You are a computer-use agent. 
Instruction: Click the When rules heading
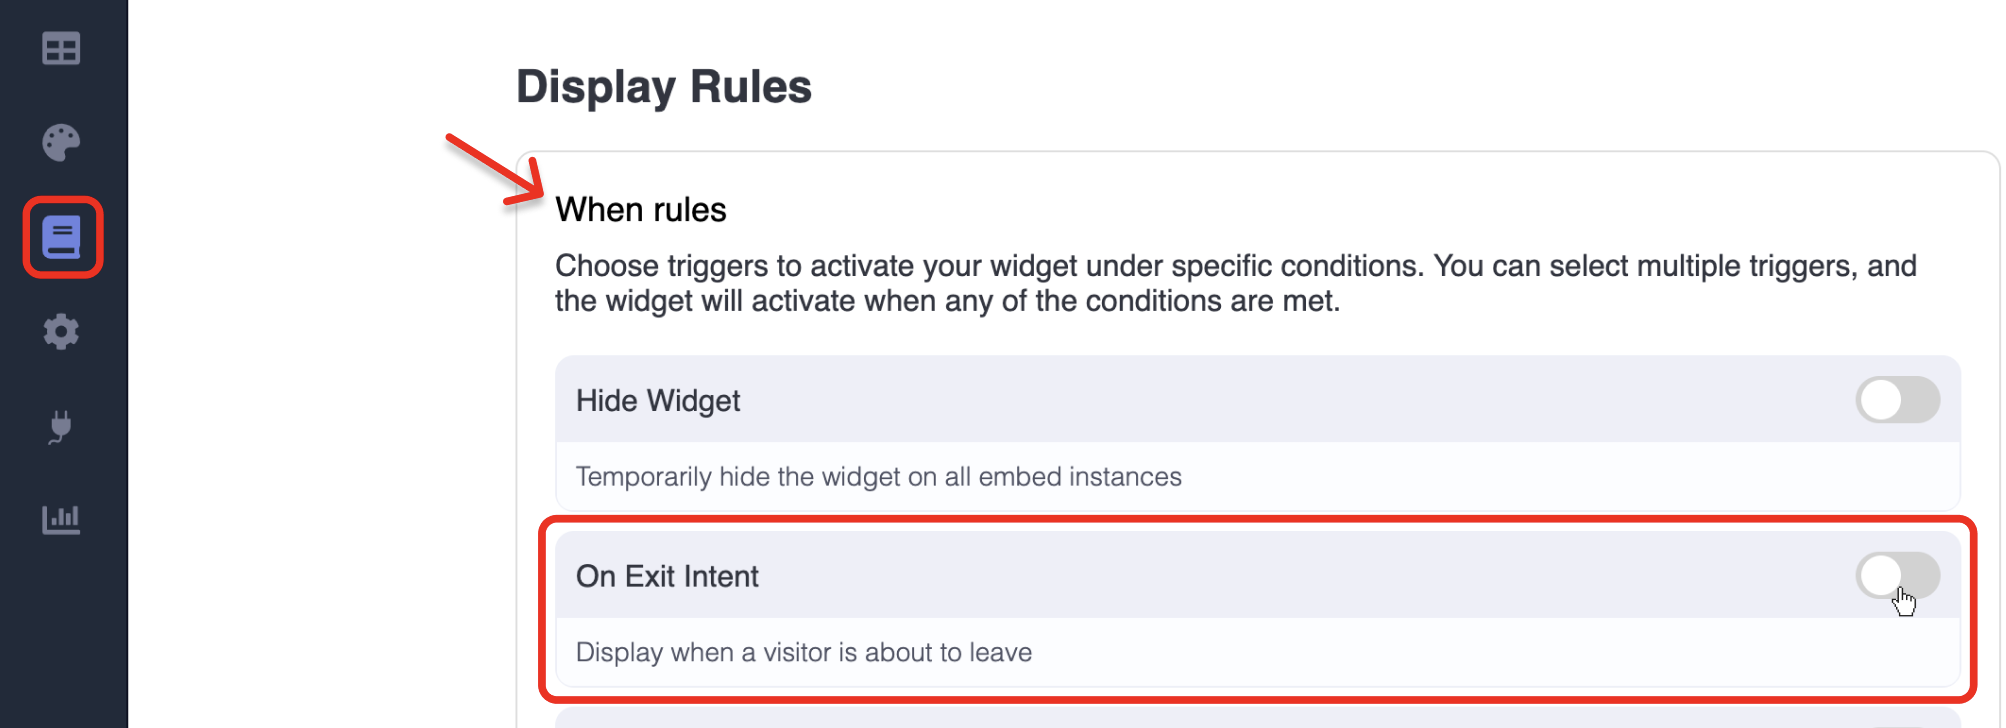pyautogui.click(x=641, y=209)
